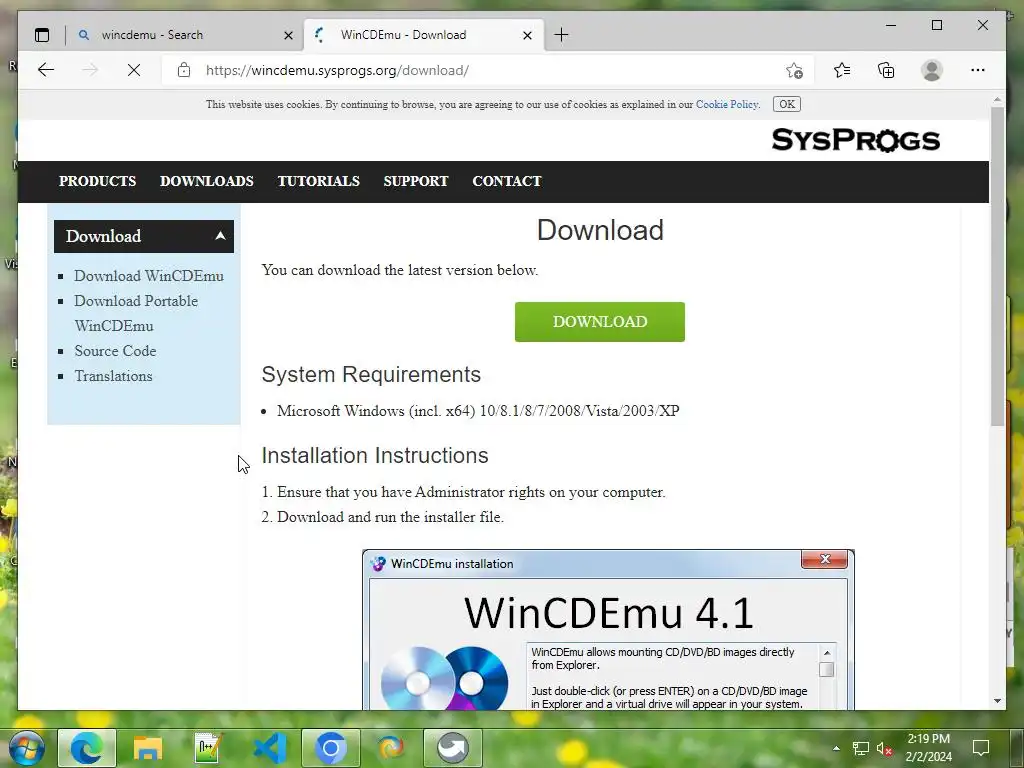Open Notepad++ from the taskbar
This screenshot has height=768, width=1024.
click(208, 748)
